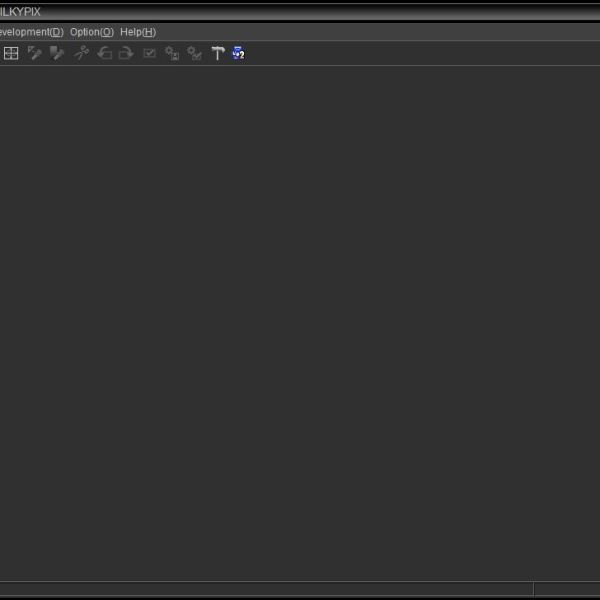Click the empty dark preview area
Screen dimensions: 600x600
[x=300, y=320]
